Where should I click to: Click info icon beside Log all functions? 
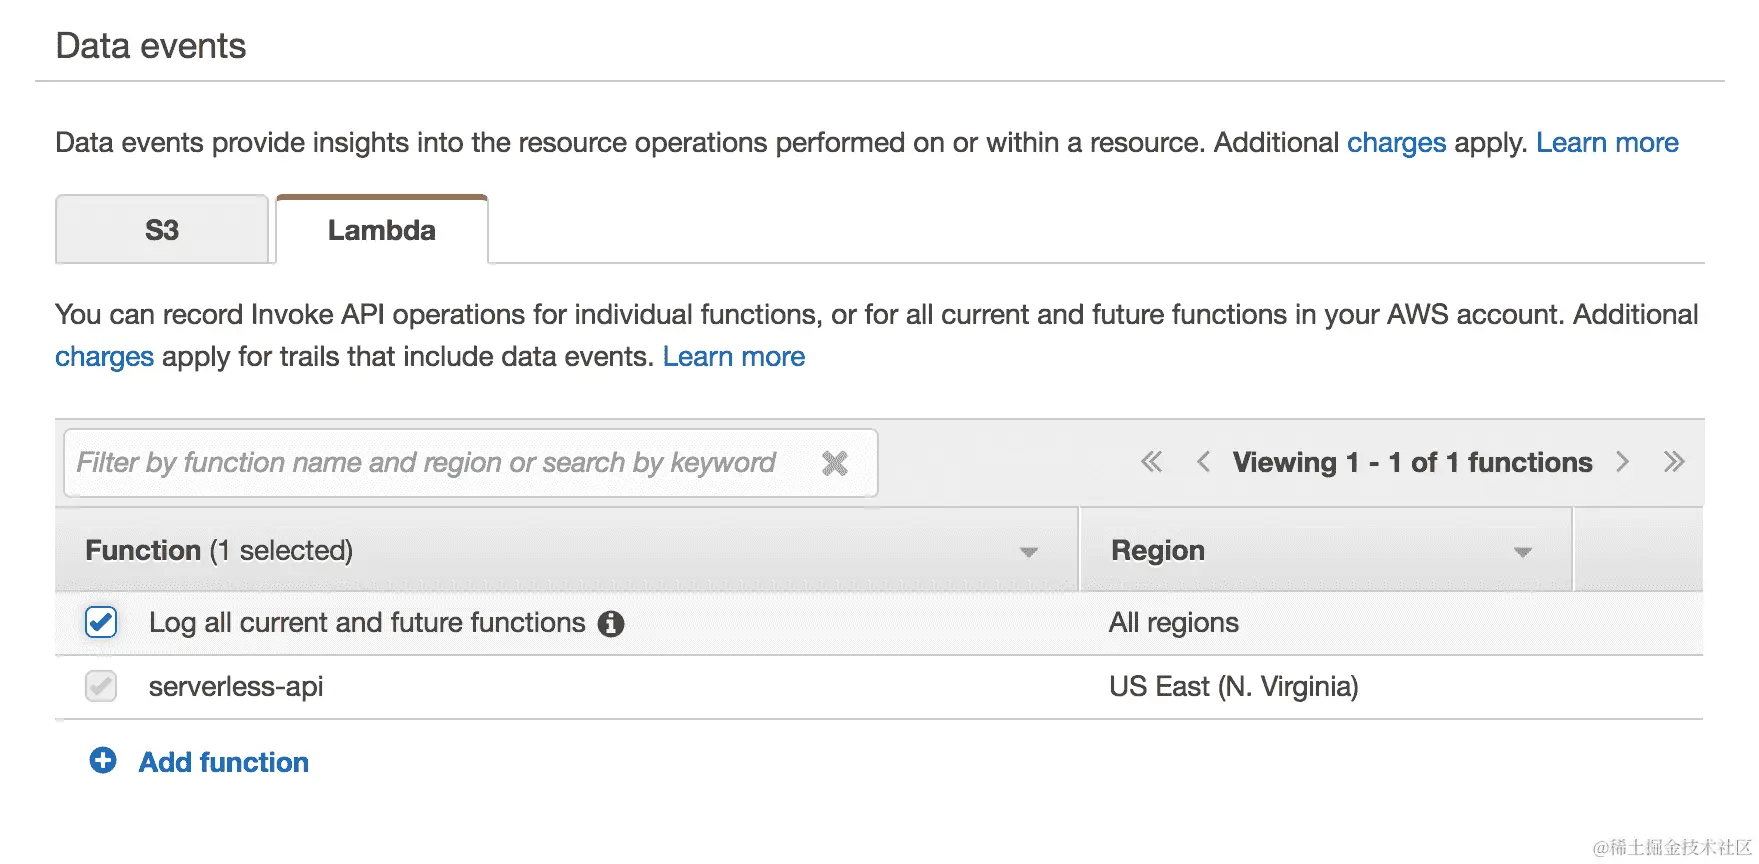click(x=611, y=624)
